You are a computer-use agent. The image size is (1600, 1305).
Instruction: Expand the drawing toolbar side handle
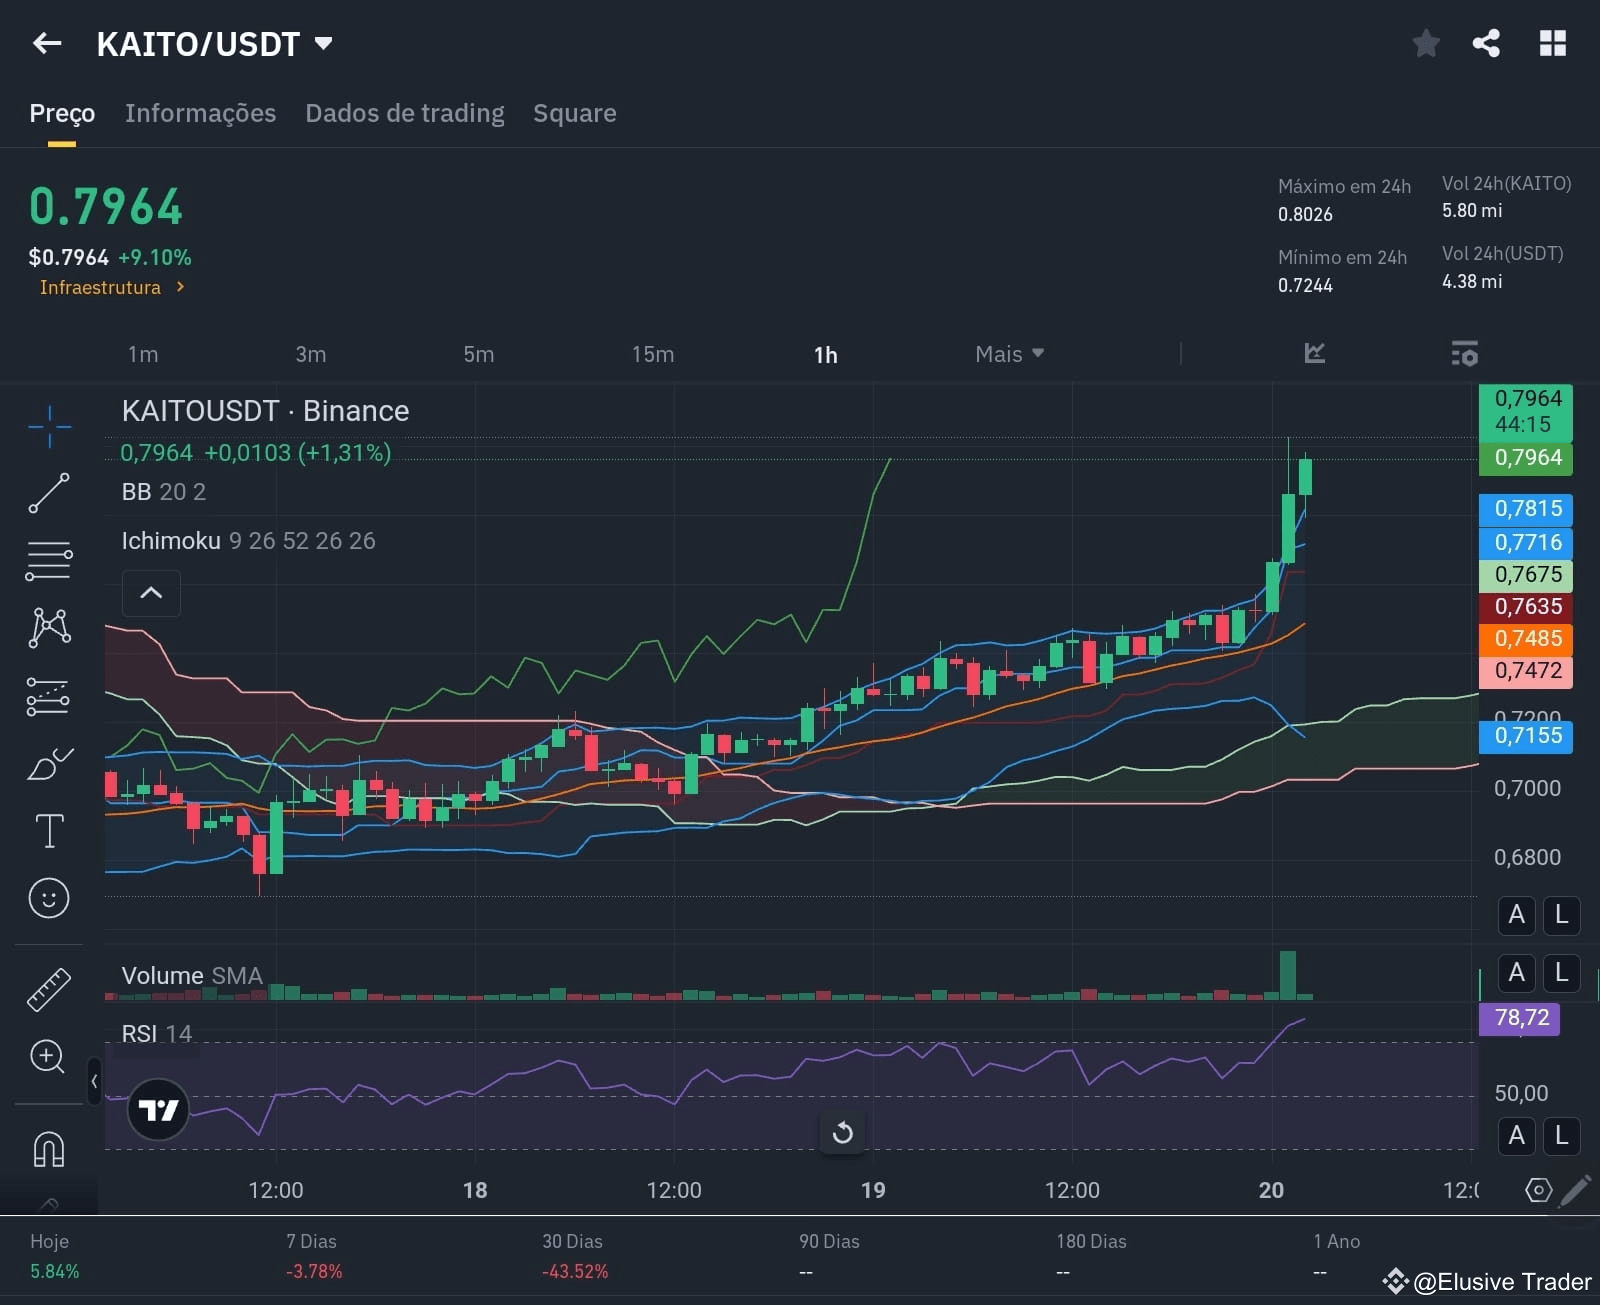tap(94, 1081)
